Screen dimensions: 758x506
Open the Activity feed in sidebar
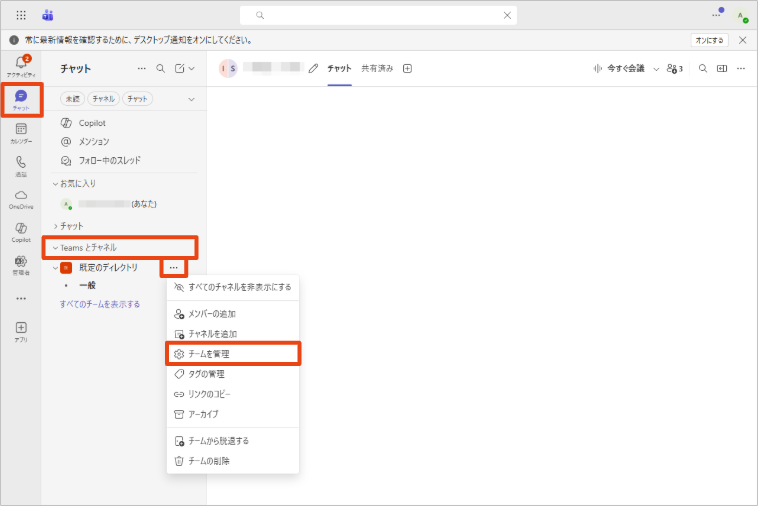point(20,66)
